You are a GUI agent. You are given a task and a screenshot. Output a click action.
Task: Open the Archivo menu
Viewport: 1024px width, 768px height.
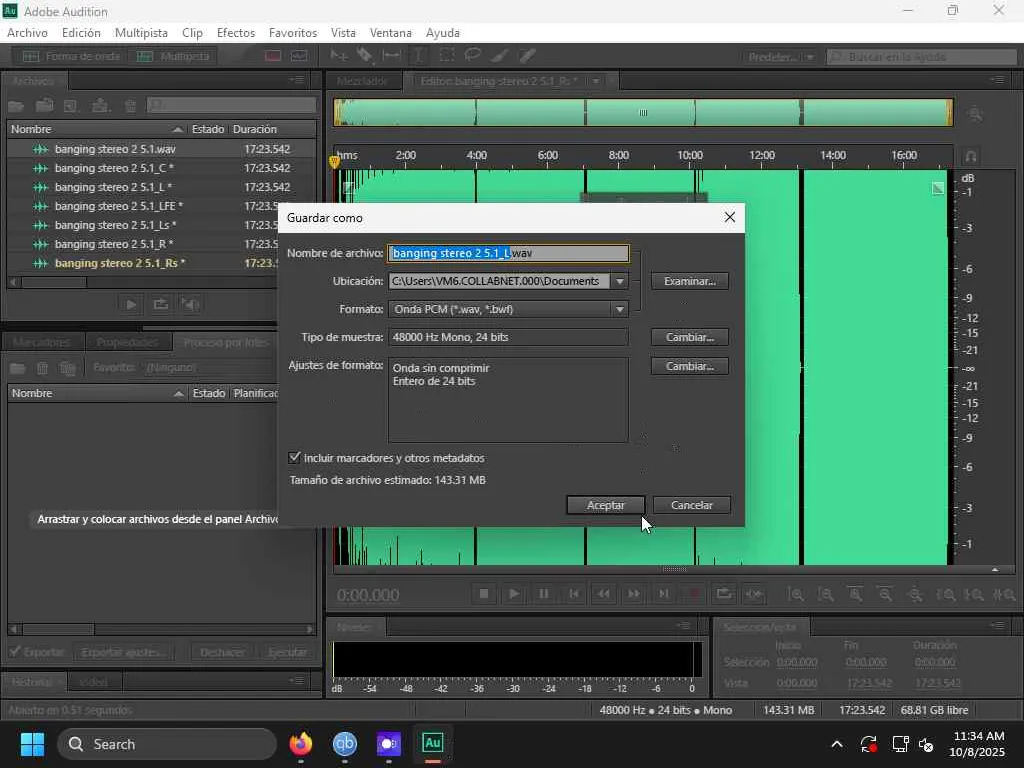27,33
